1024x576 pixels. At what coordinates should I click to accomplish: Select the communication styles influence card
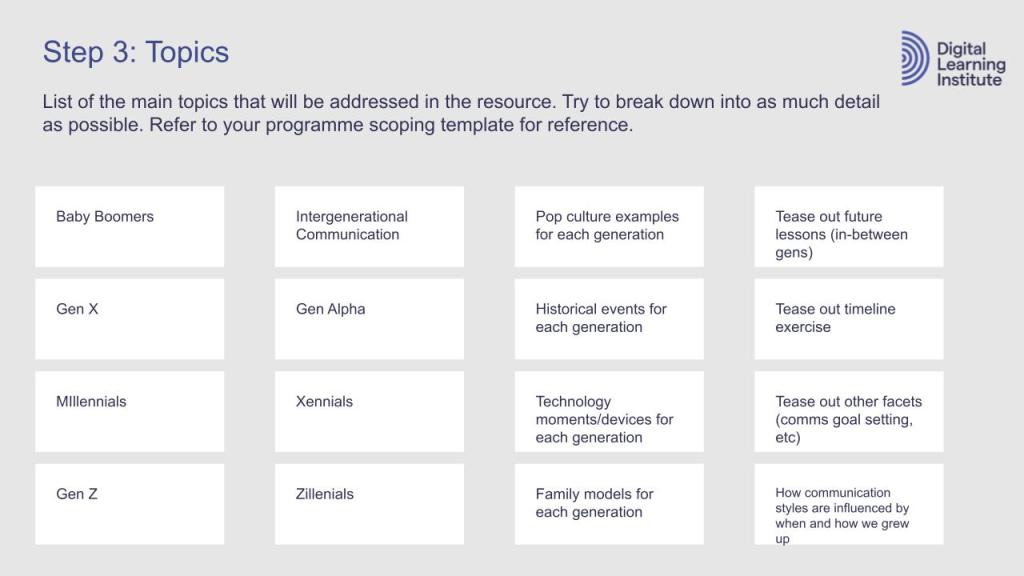click(849, 504)
